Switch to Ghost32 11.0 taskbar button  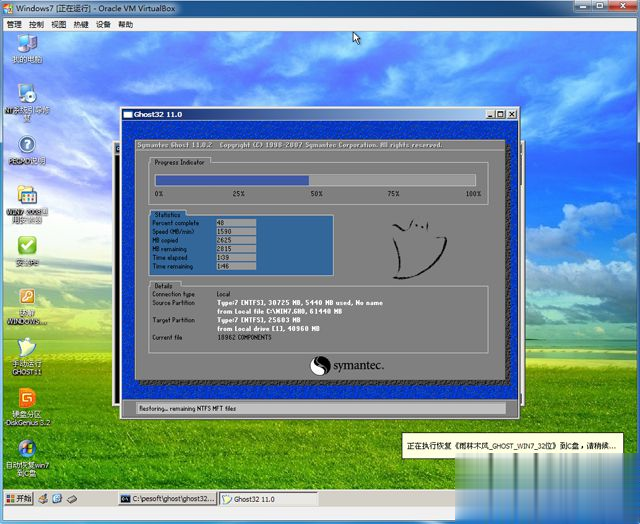tap(269, 499)
